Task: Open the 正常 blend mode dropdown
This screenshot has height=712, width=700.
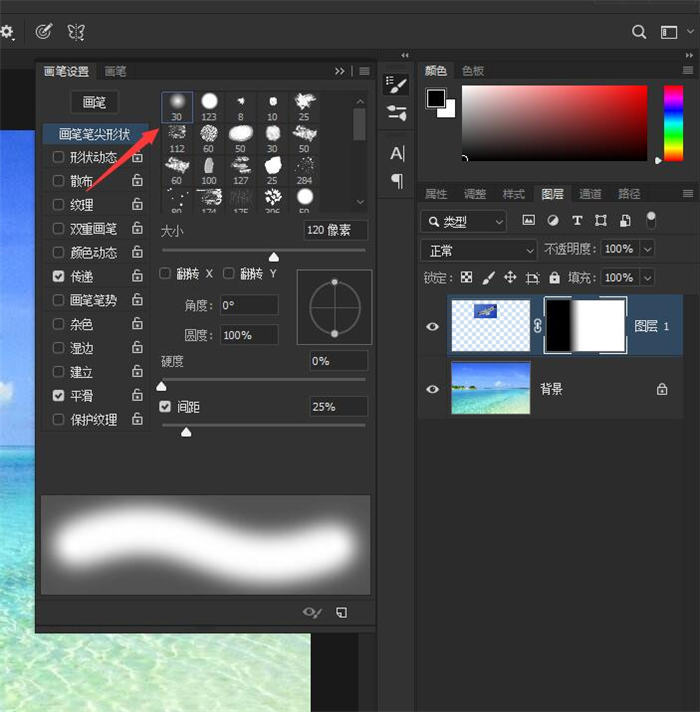Action: point(480,249)
